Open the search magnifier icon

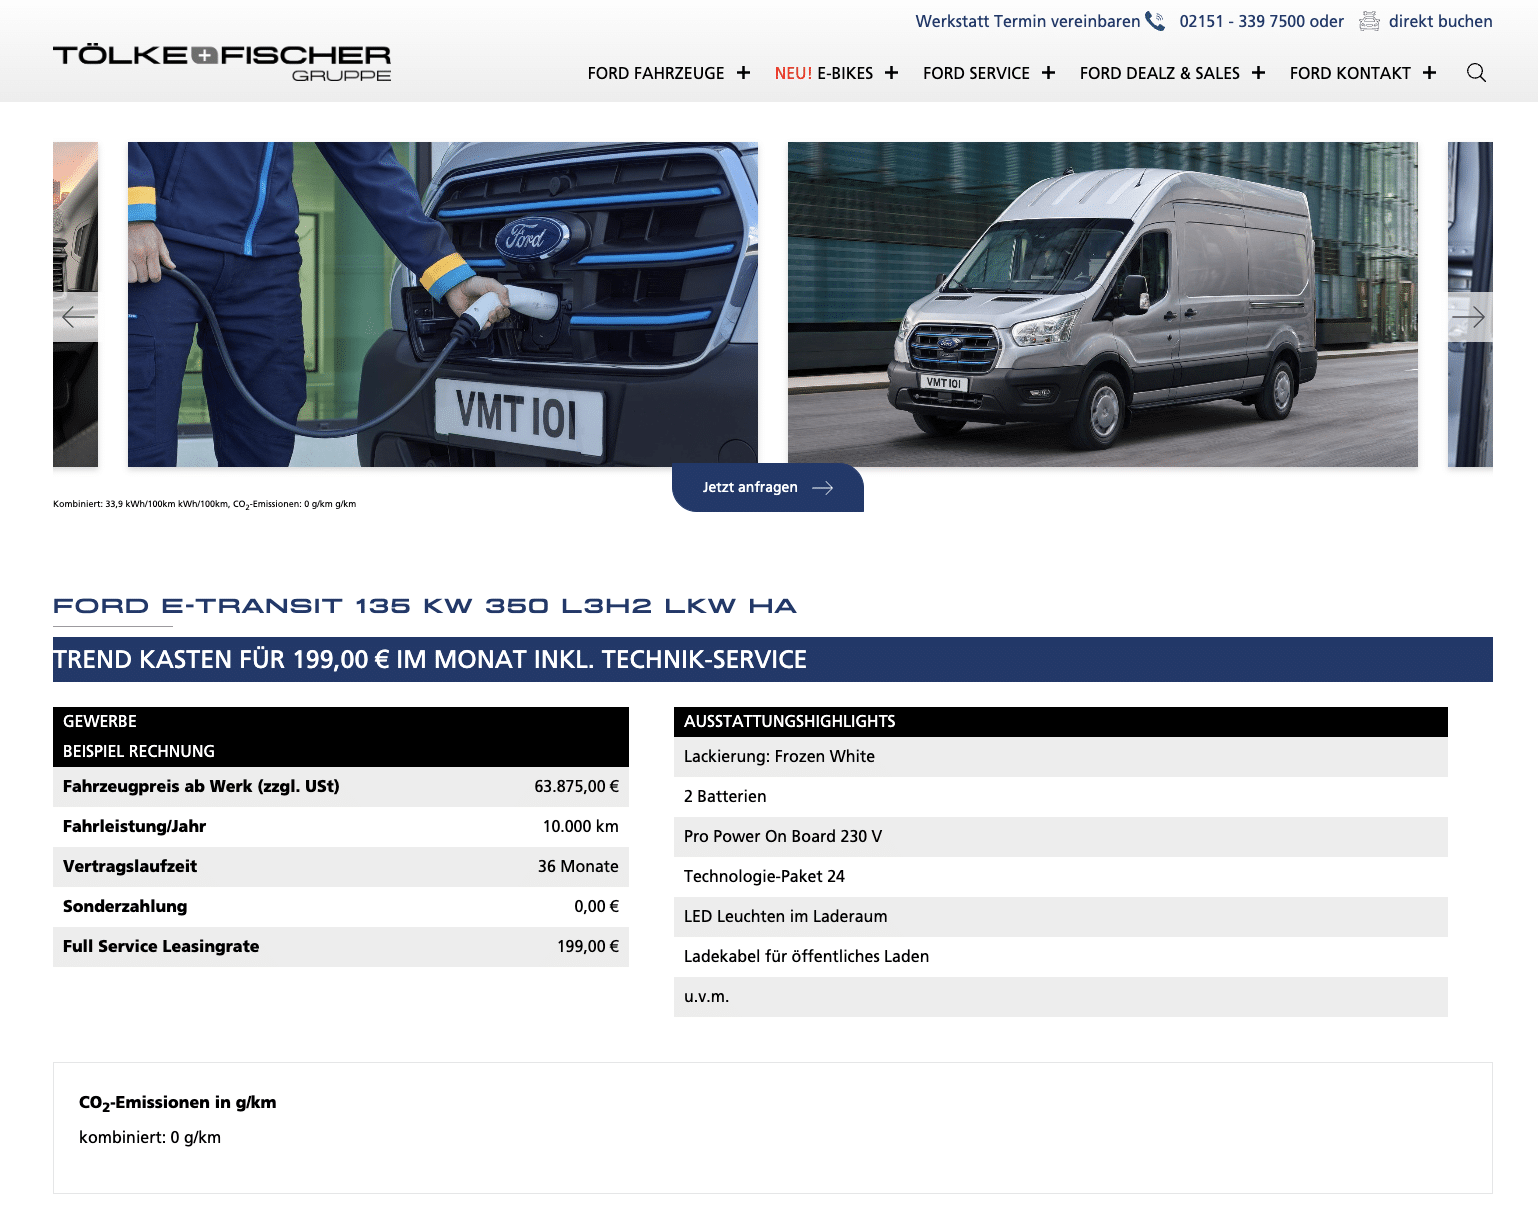[1476, 73]
